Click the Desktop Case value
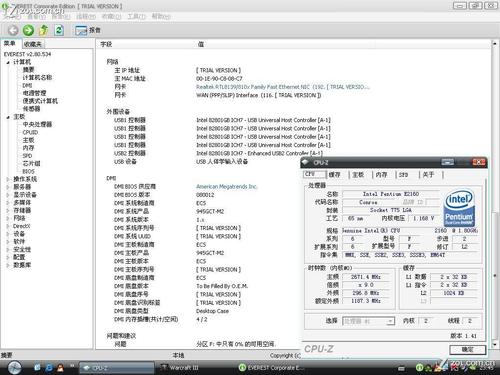 pos(212,311)
